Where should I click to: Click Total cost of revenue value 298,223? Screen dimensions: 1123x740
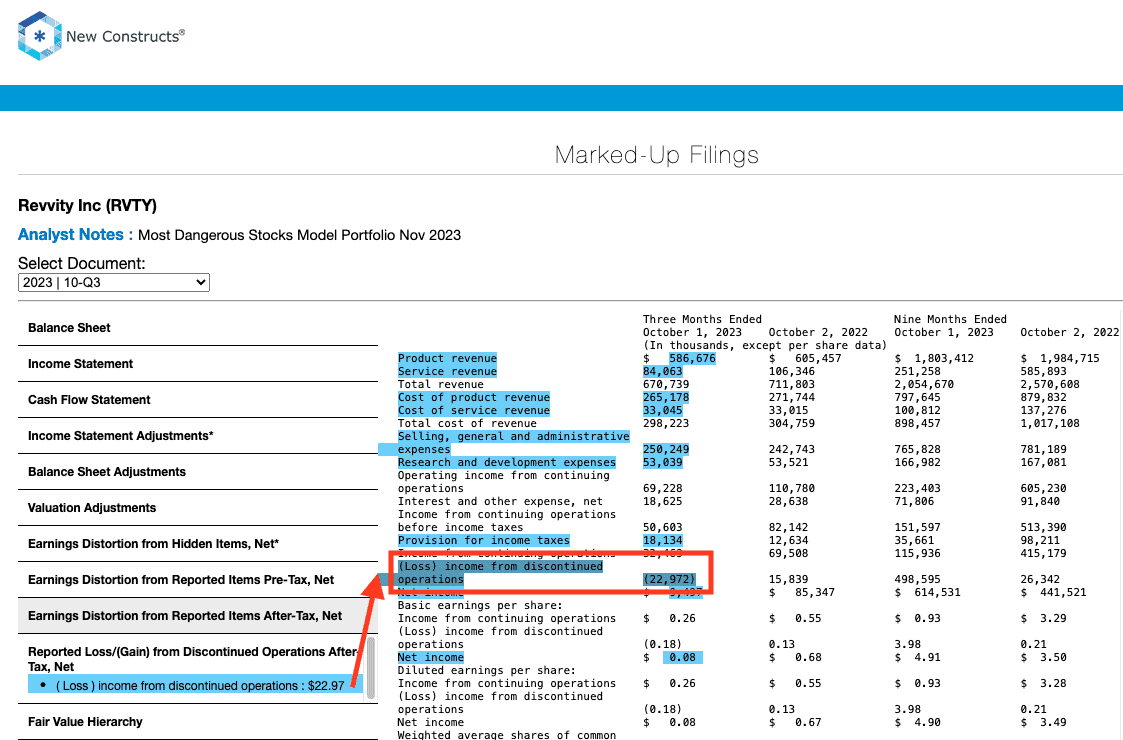point(666,423)
